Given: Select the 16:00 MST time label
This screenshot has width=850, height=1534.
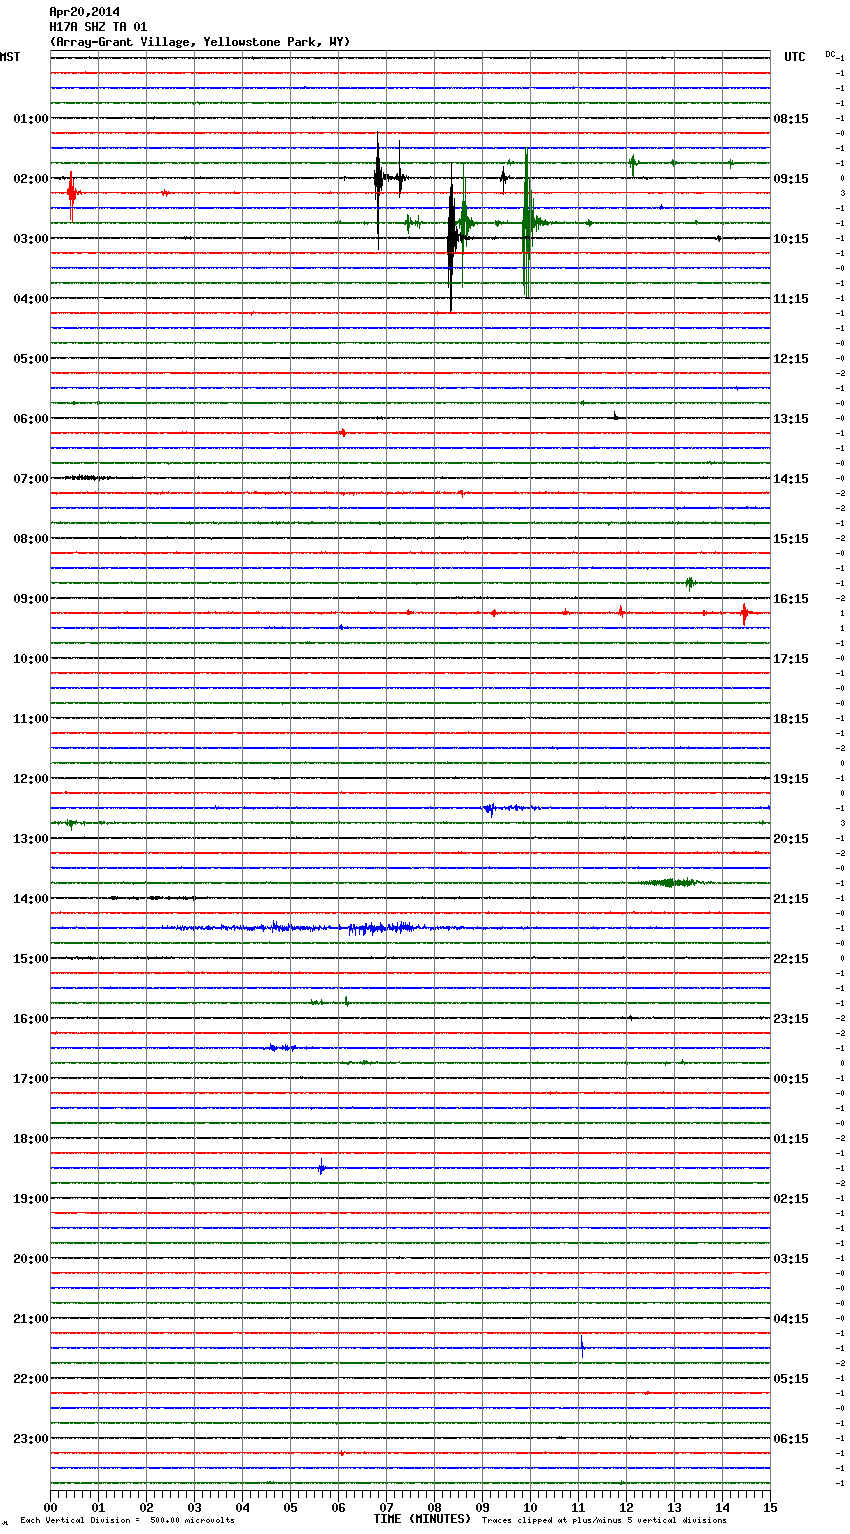Looking at the screenshot, I should coord(31,1019).
